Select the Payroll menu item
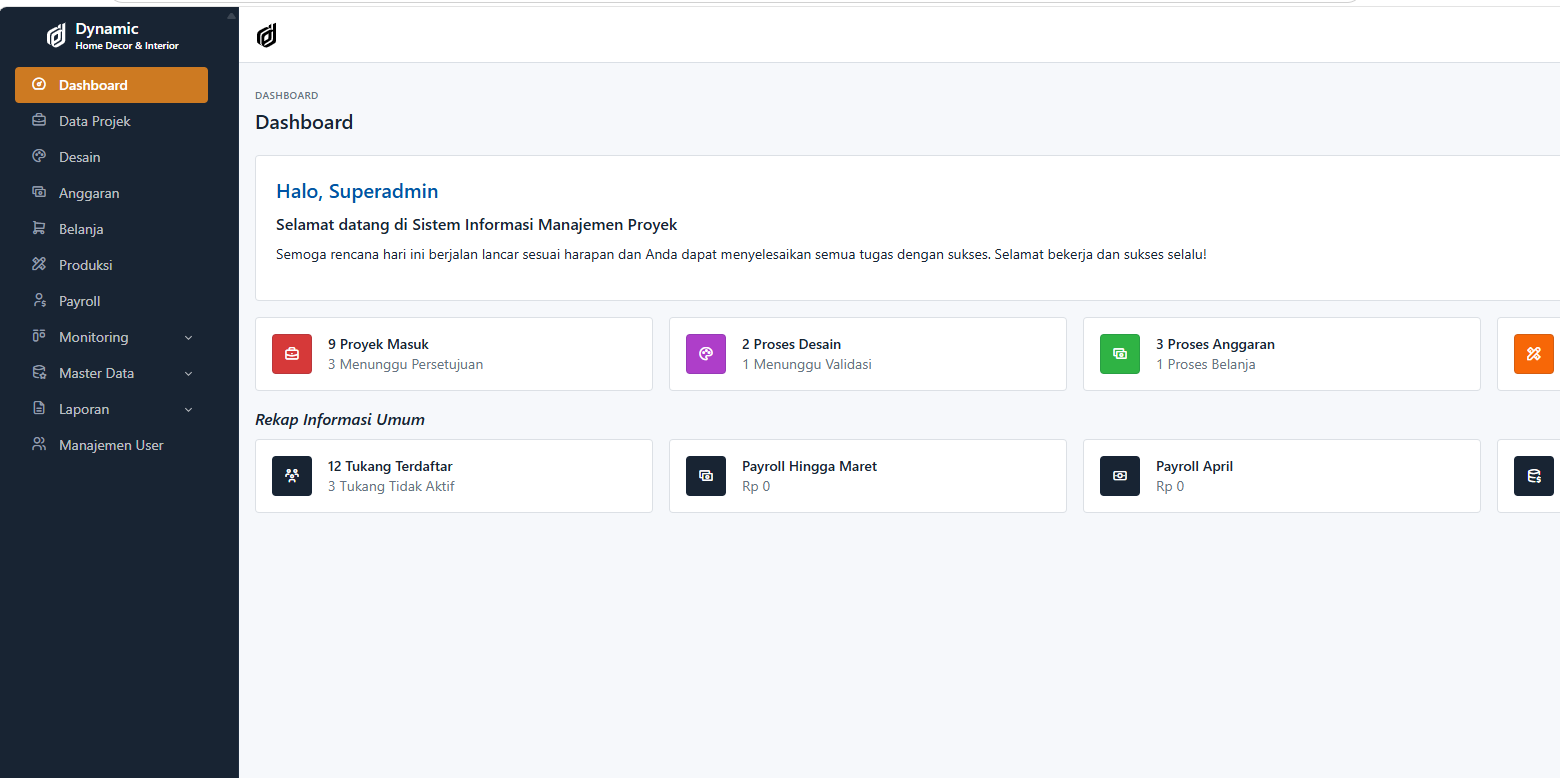Image resolution: width=1560 pixels, height=778 pixels. [x=111, y=301]
